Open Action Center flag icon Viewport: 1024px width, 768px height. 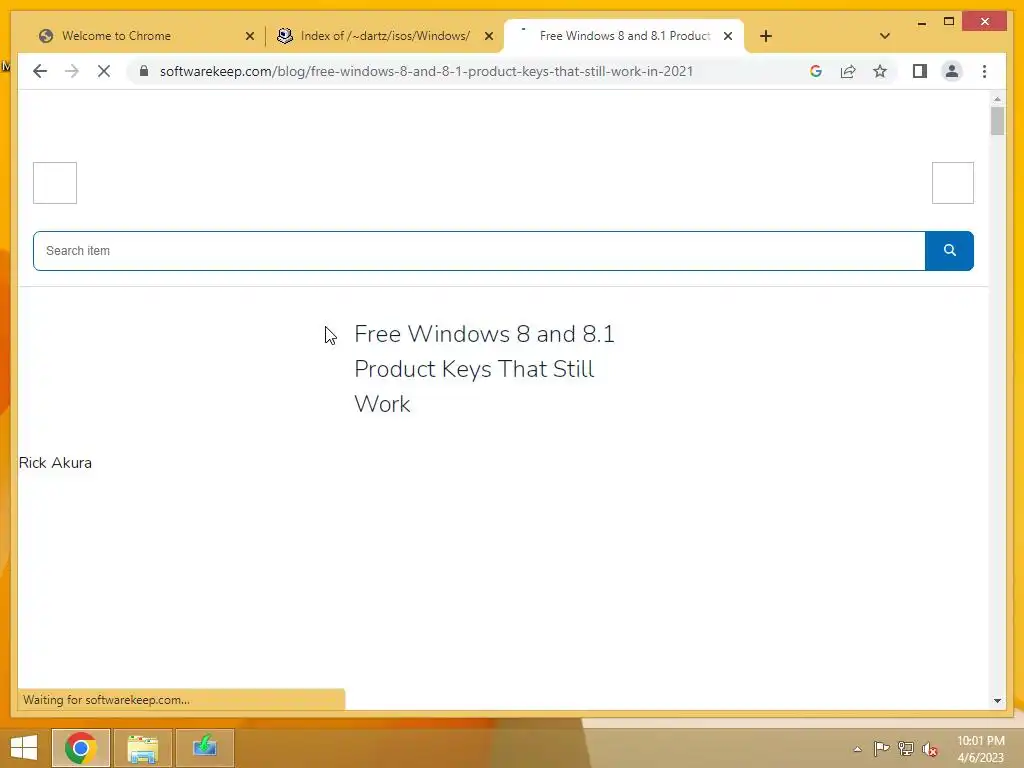pyautogui.click(x=881, y=749)
